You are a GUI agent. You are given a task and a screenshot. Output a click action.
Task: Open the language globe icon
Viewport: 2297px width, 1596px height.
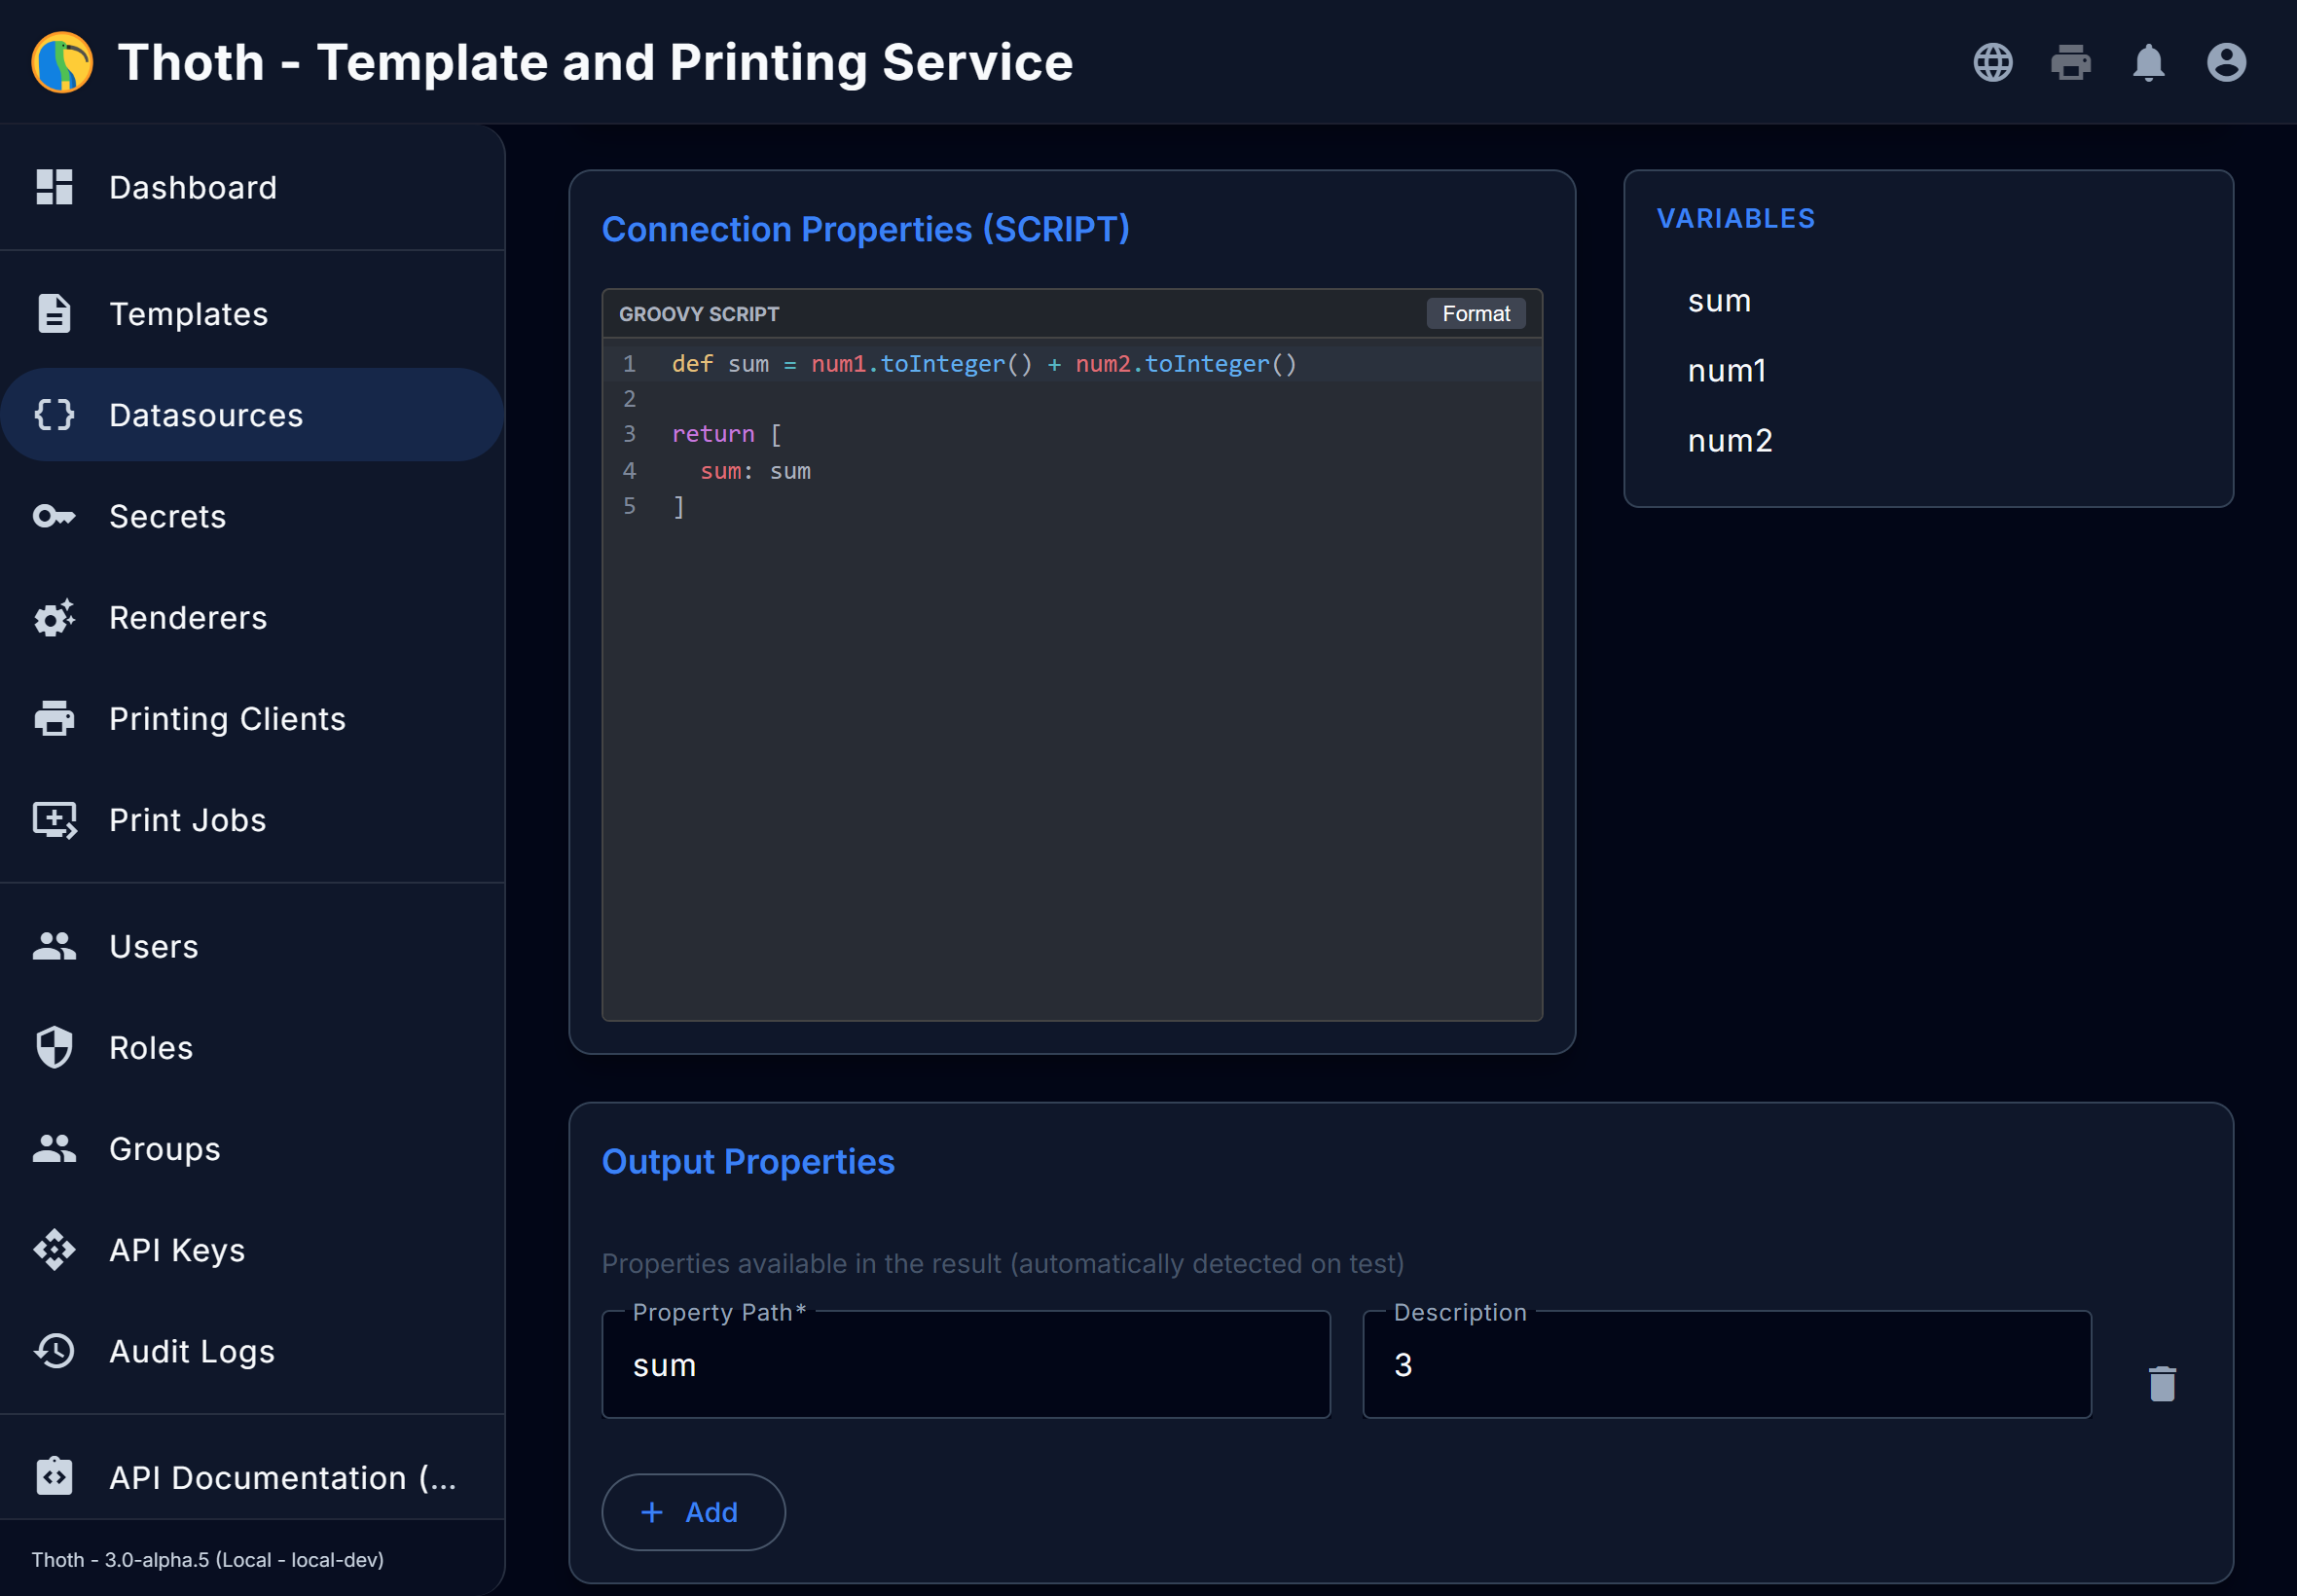(x=1992, y=62)
